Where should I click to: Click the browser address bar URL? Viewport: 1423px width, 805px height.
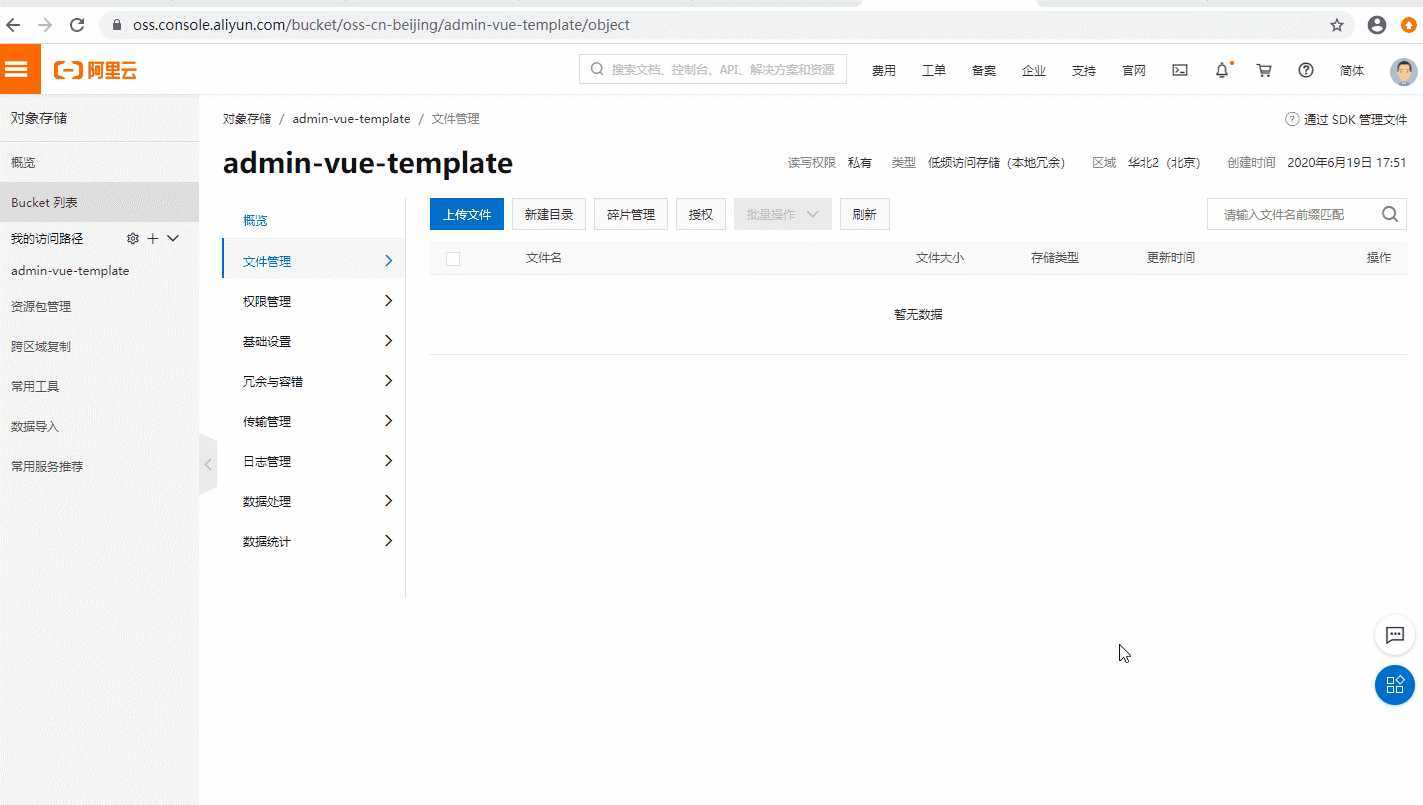(x=381, y=25)
